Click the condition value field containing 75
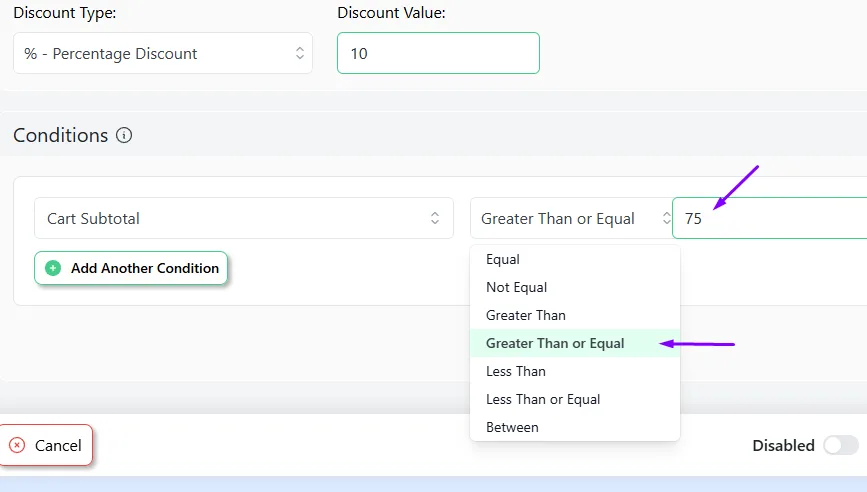The width and height of the screenshot is (867, 492). point(770,218)
